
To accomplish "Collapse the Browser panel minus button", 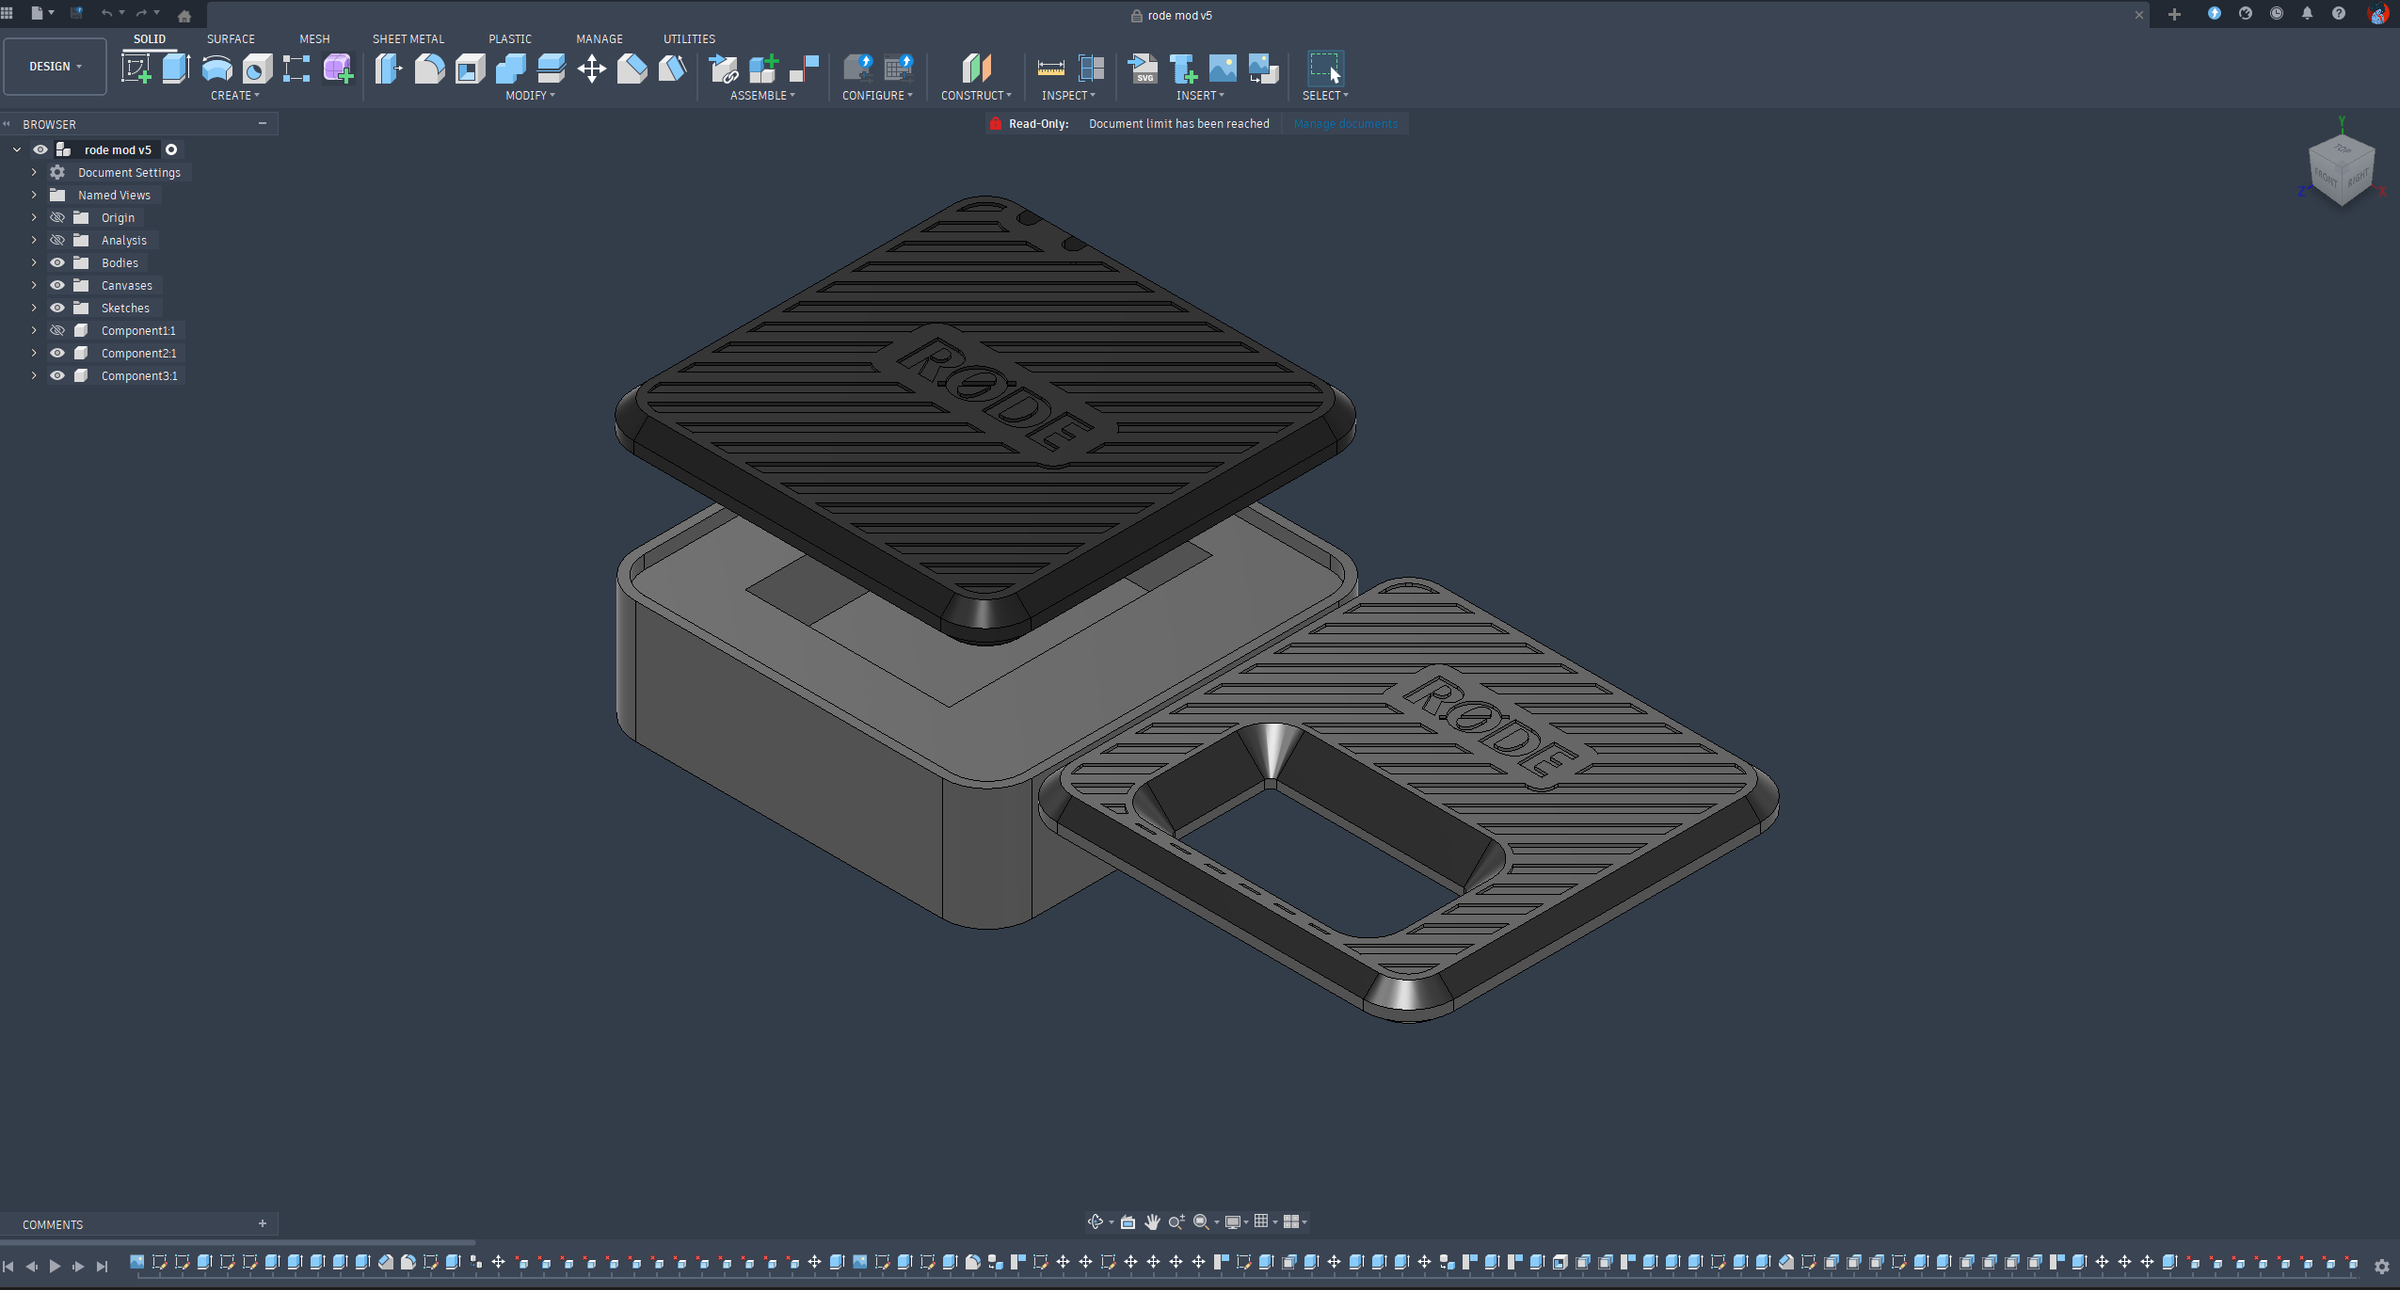I will [x=262, y=124].
